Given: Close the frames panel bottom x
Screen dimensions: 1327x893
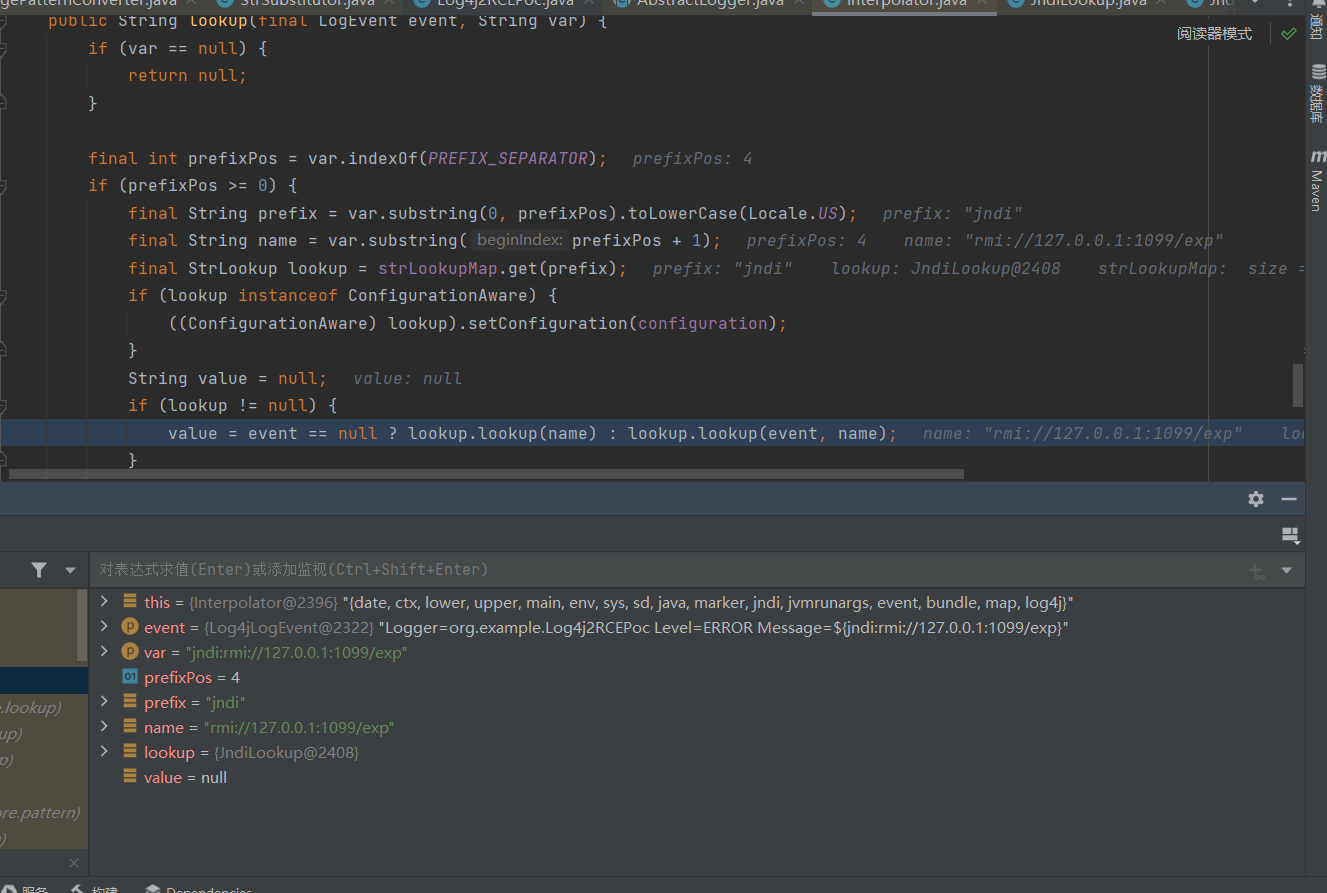Looking at the screenshot, I should [74, 862].
